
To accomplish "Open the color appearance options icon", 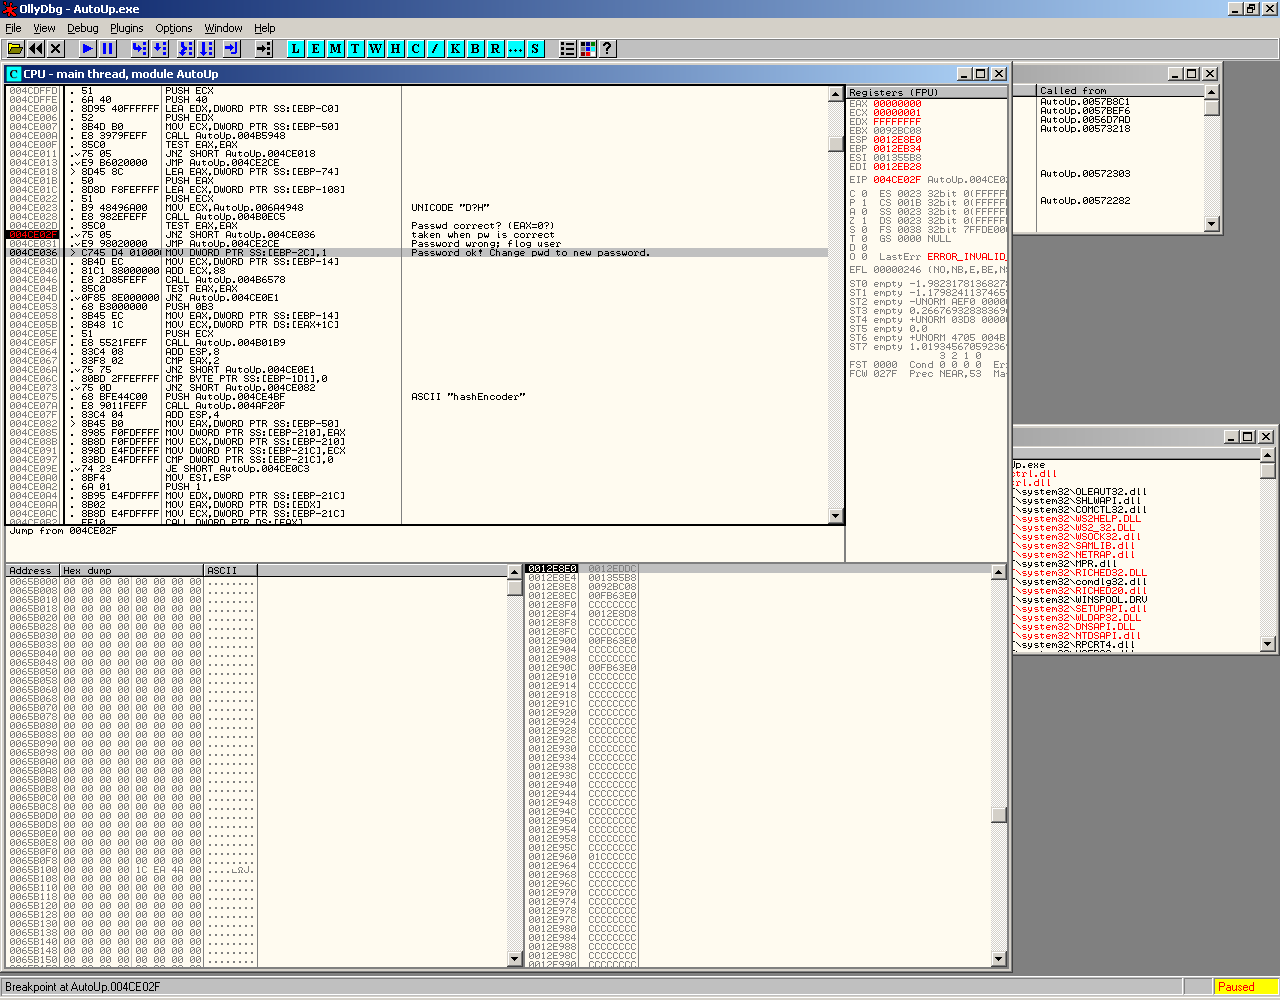I will pyautogui.click(x=588, y=49).
